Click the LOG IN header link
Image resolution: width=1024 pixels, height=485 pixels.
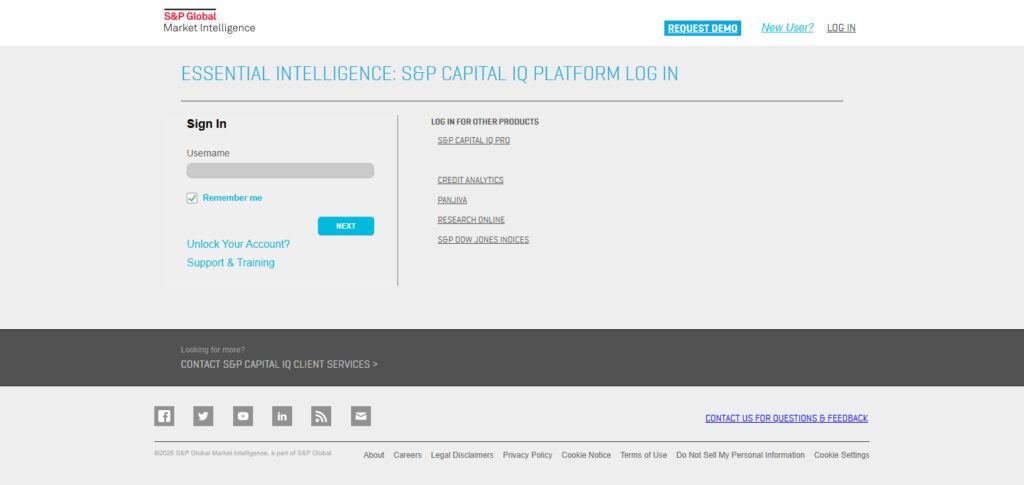coord(841,27)
